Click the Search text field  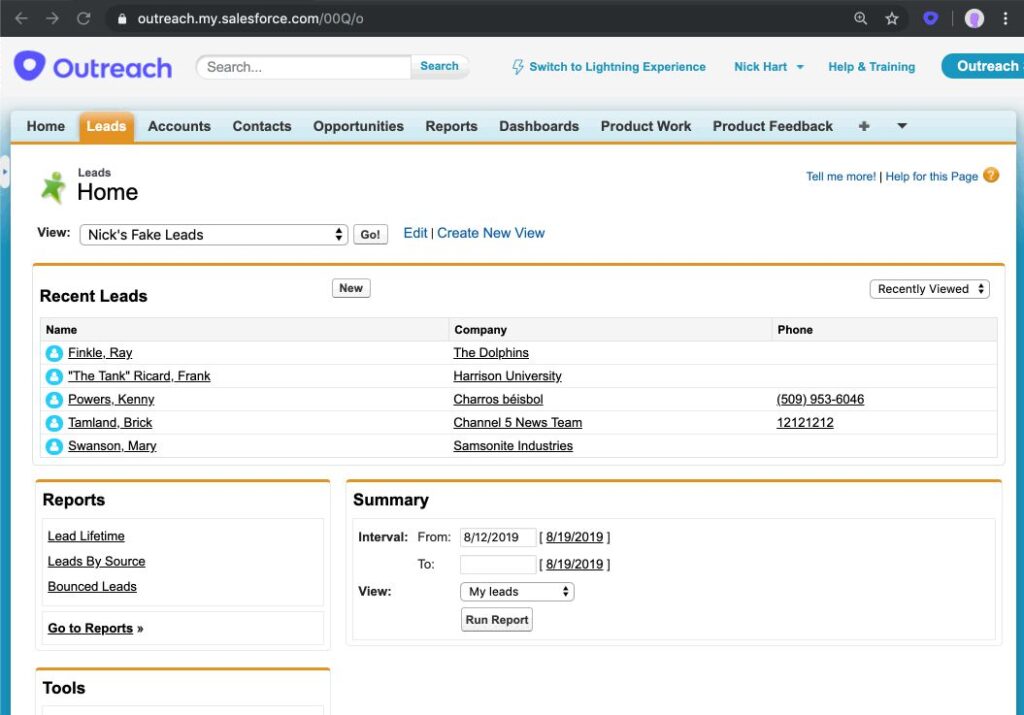[x=304, y=67]
